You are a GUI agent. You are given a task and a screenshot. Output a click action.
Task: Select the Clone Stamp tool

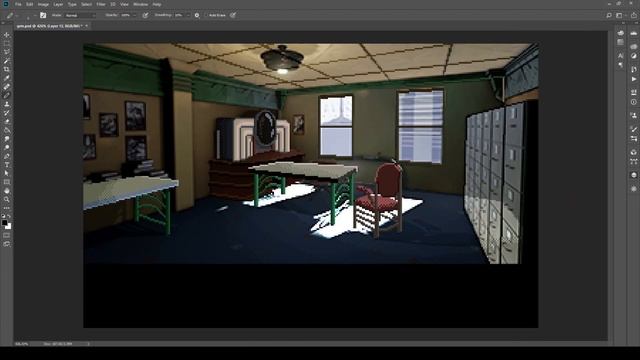coord(7,104)
